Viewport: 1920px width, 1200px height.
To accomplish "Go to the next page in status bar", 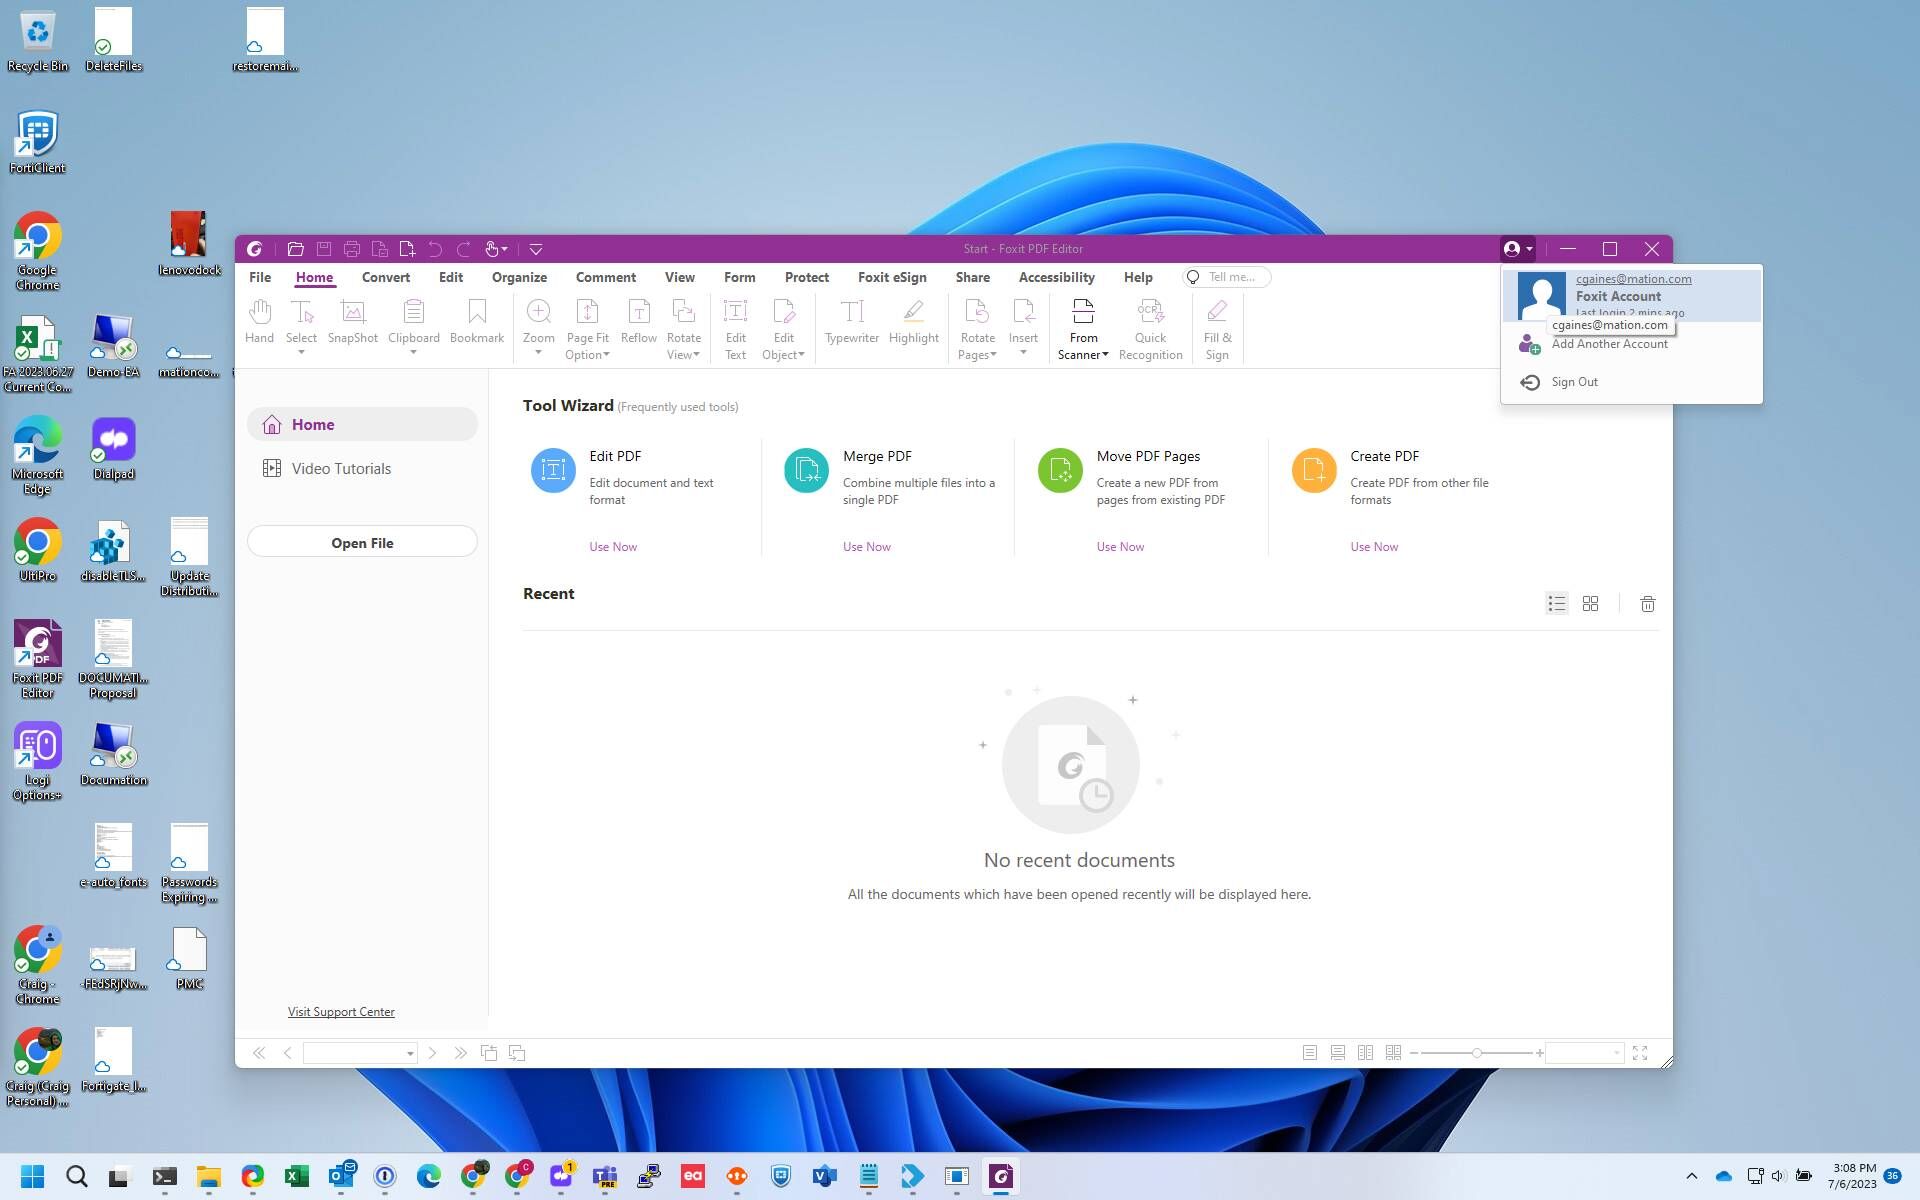I will (432, 1053).
